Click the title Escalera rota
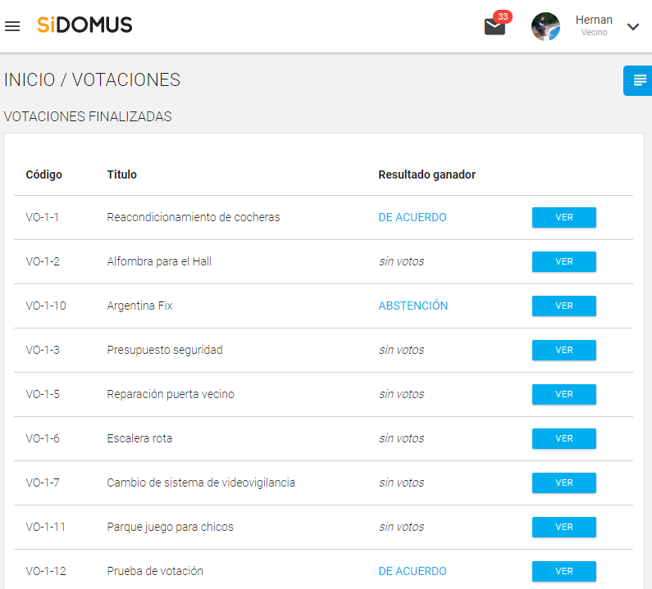652x589 pixels. pyautogui.click(x=139, y=438)
